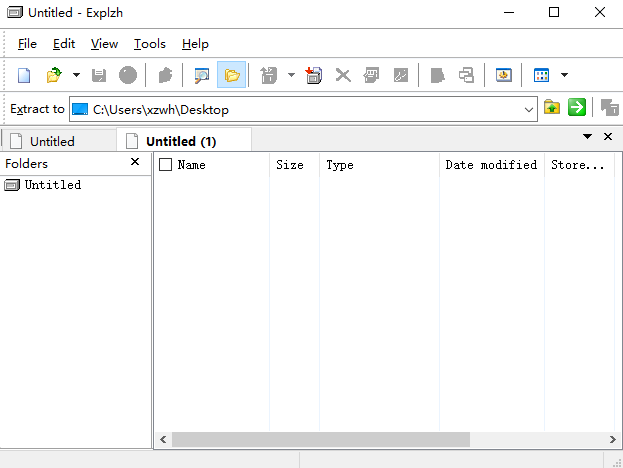The image size is (623, 468).
Task: Click the Size column header
Action: pos(290,165)
